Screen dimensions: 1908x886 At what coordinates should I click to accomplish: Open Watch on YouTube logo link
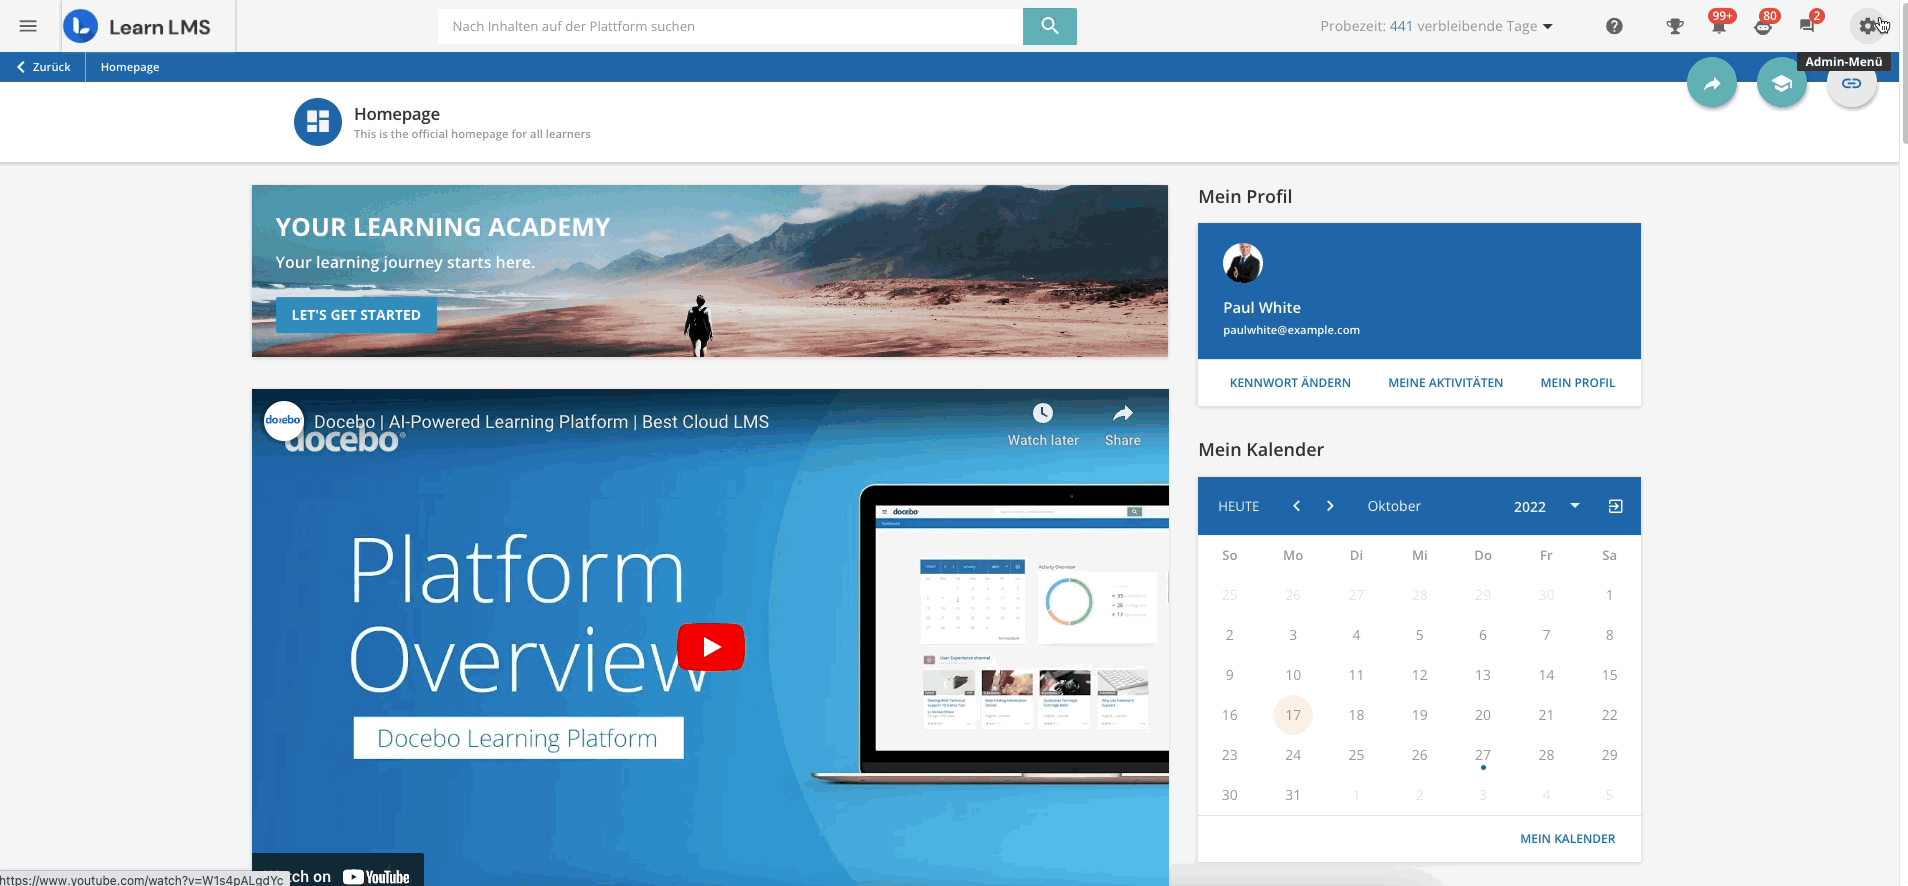[x=376, y=877]
